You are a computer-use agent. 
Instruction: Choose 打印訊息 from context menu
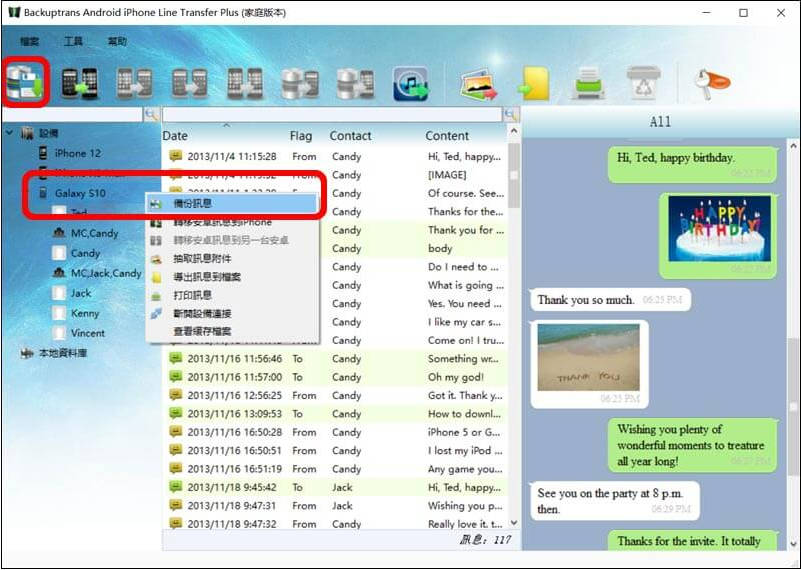(232, 295)
